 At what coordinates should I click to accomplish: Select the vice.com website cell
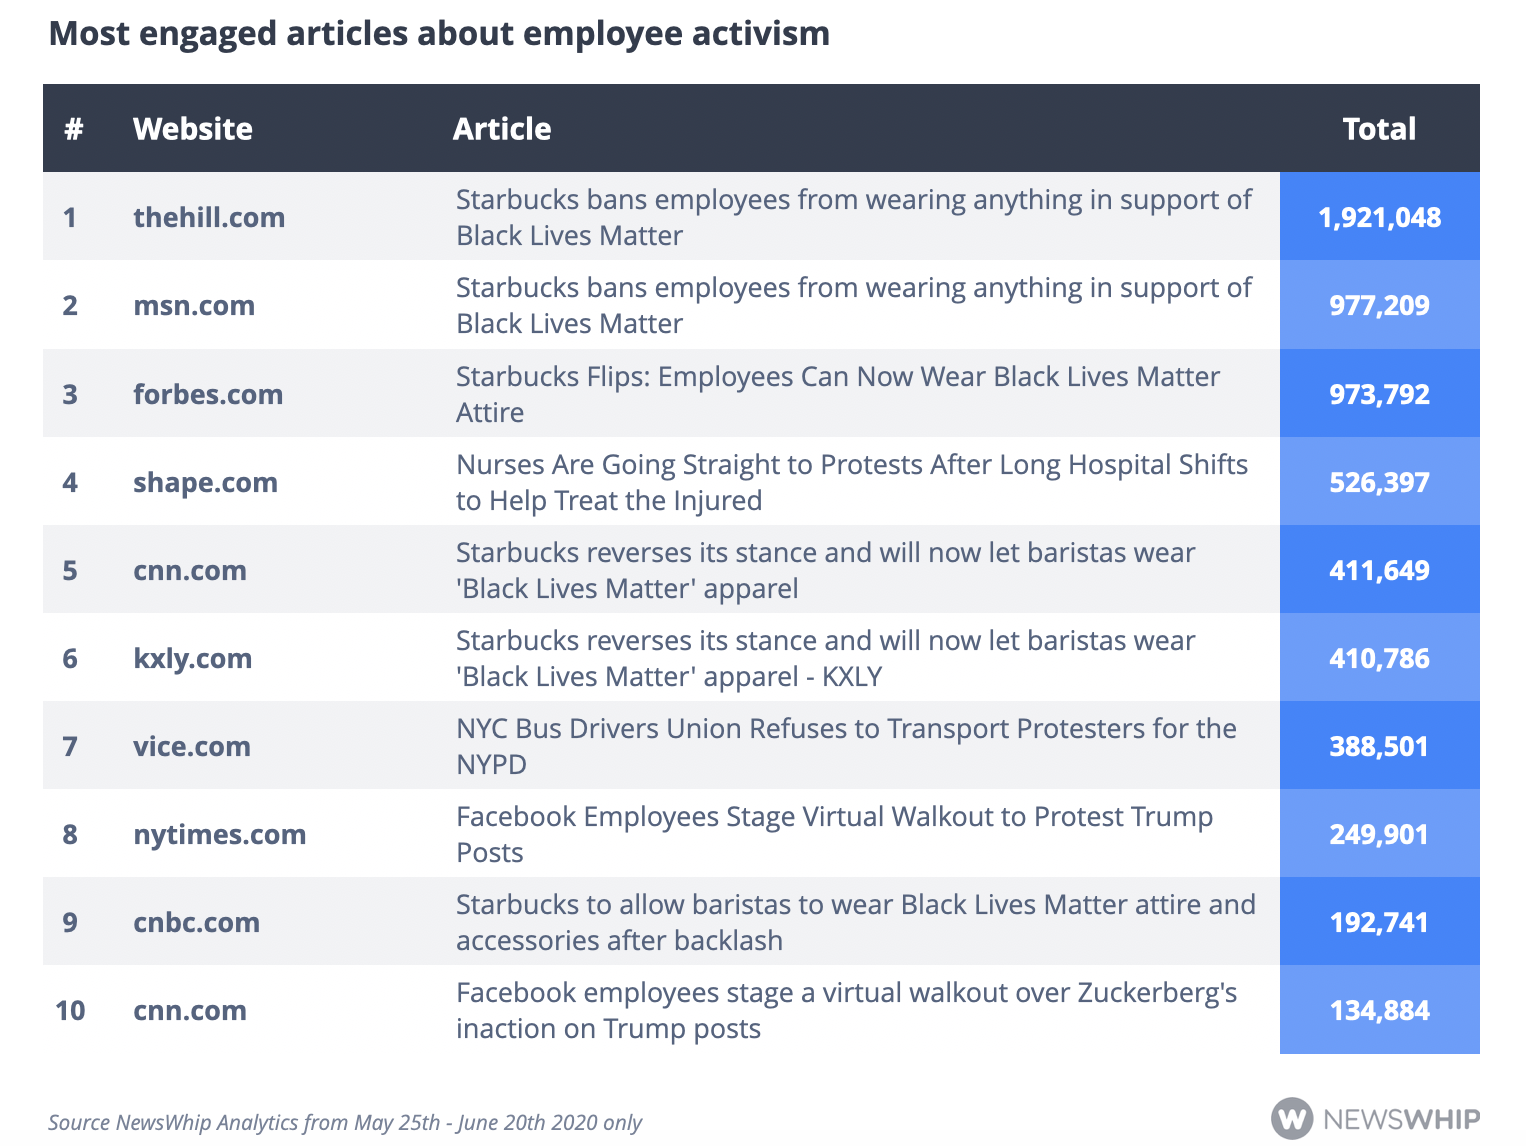pos(192,746)
